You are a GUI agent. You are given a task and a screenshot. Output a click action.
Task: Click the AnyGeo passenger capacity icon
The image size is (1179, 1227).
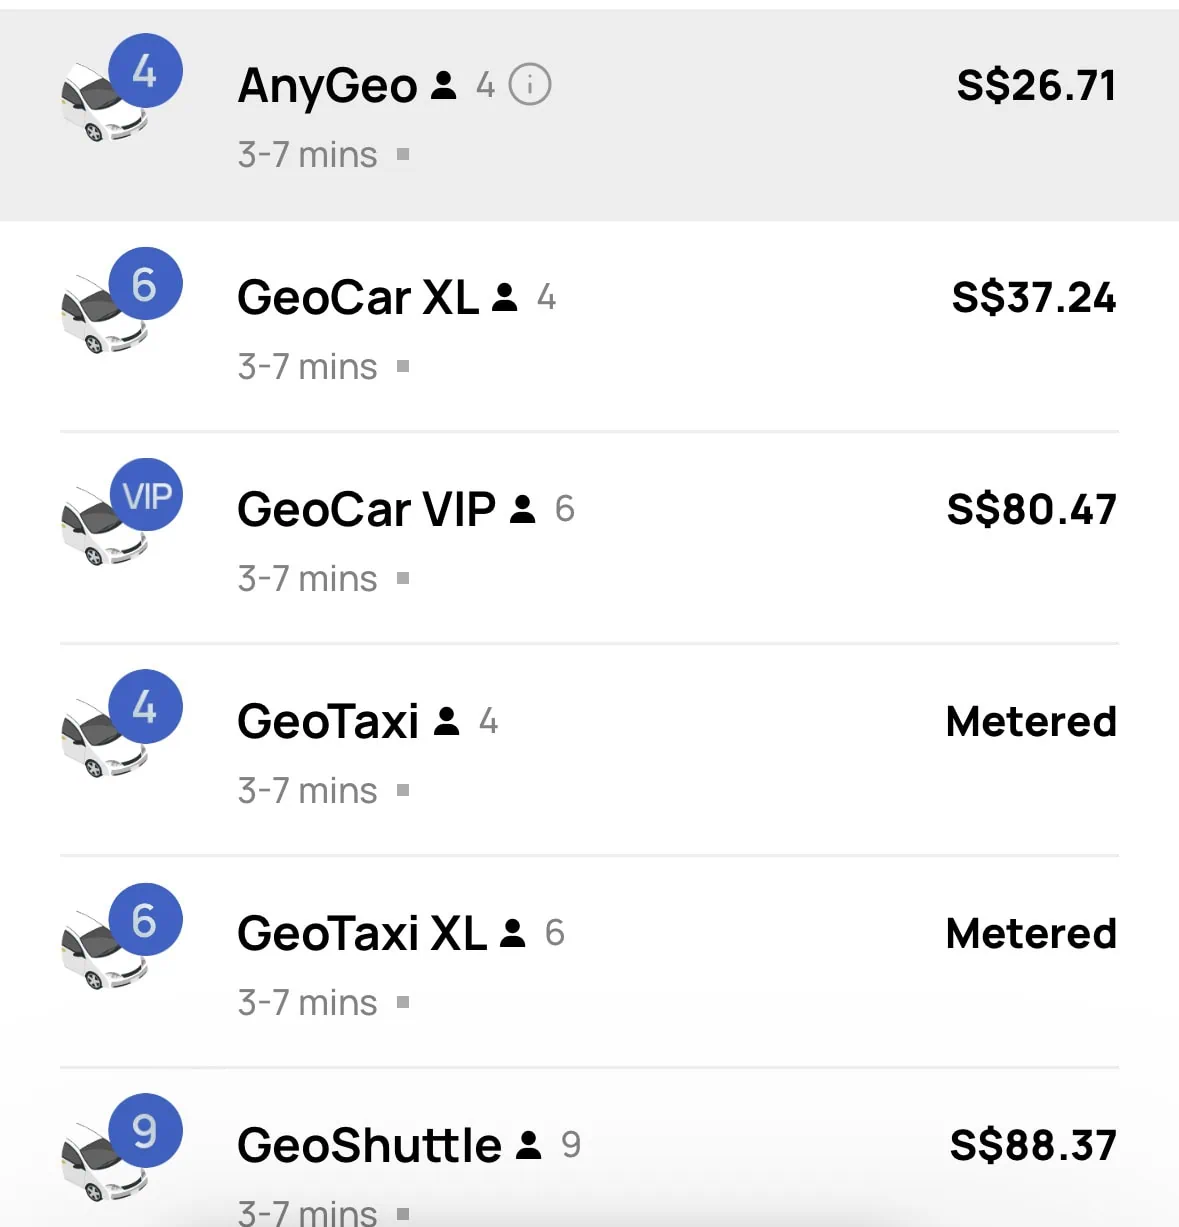pos(444,86)
